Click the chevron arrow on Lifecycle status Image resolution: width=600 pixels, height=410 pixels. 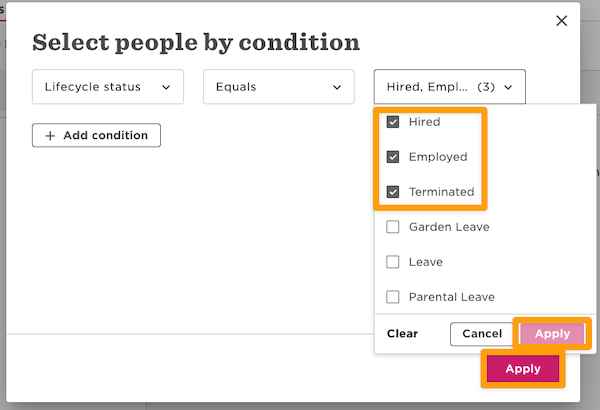165,87
